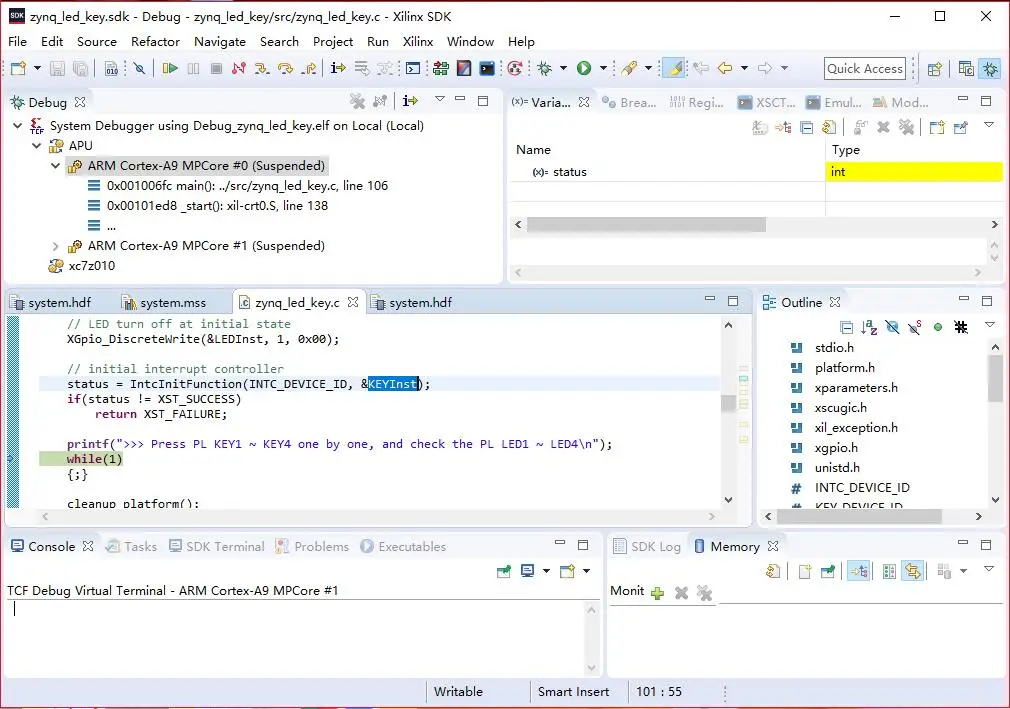Select xgpio.h in the Outline list

tap(837, 448)
